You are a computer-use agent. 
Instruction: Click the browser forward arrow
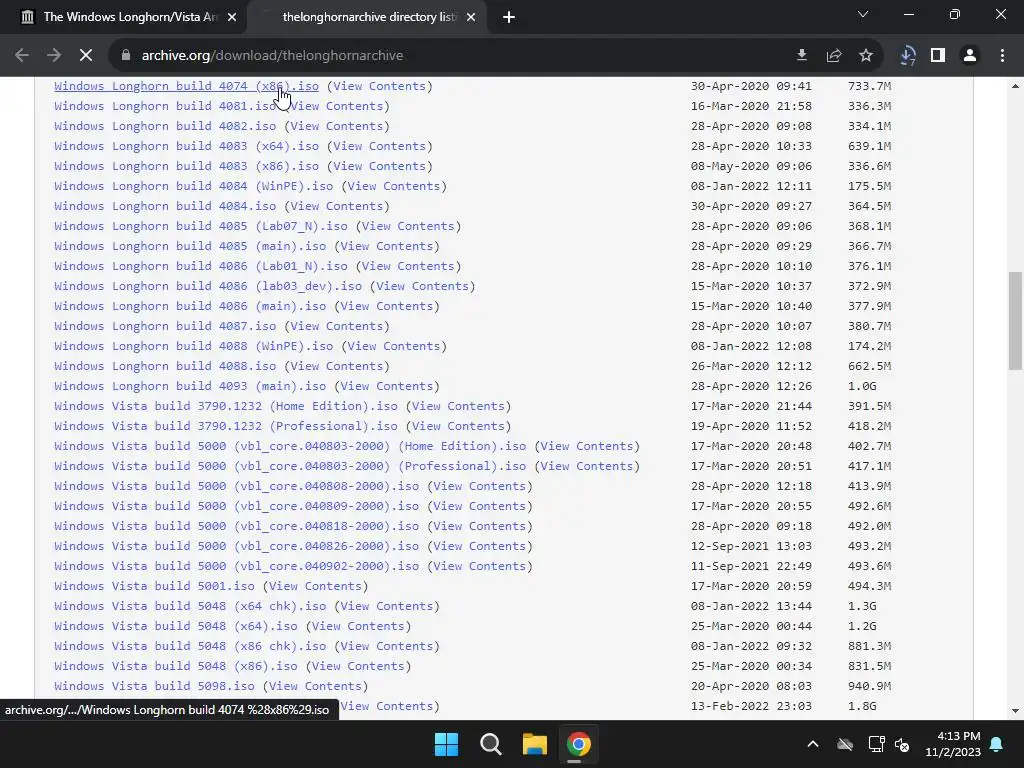54,56
